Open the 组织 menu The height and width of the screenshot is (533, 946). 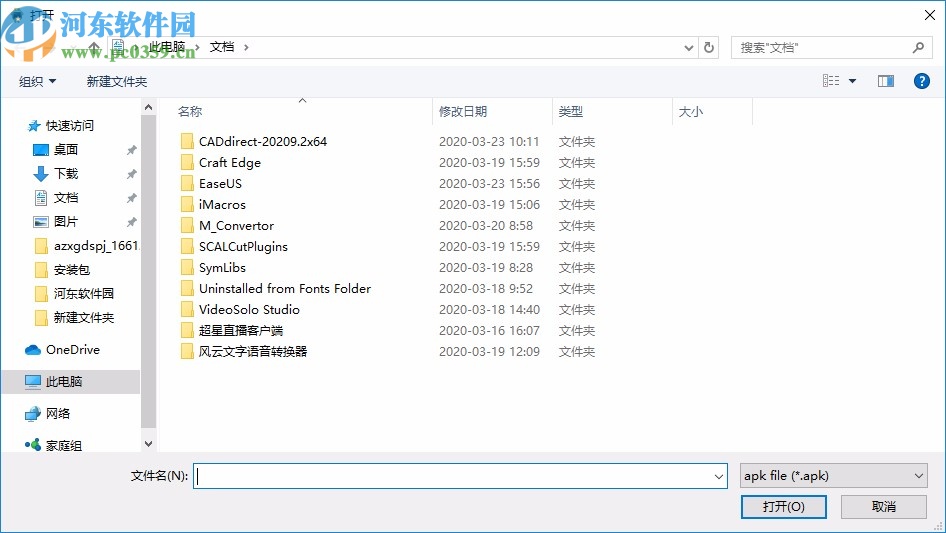coord(37,81)
